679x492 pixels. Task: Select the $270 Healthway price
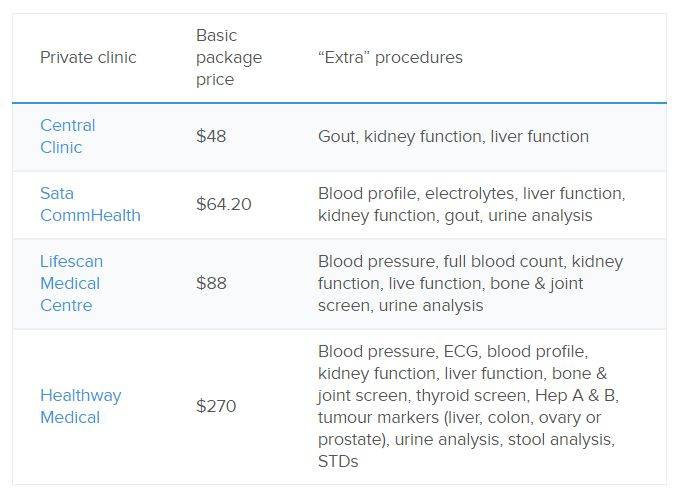216,406
